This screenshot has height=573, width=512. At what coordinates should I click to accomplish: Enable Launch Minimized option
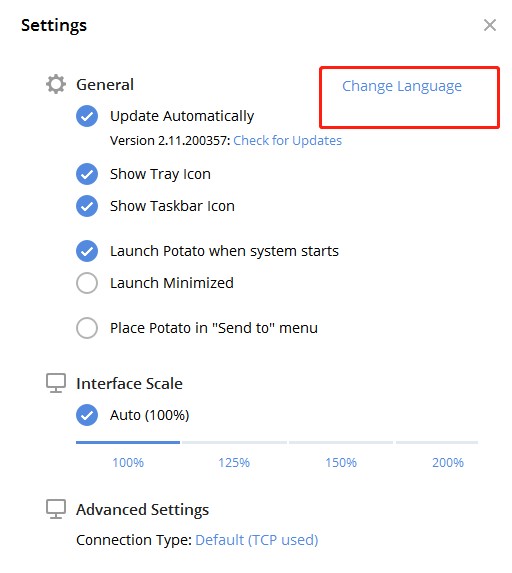tap(87, 283)
